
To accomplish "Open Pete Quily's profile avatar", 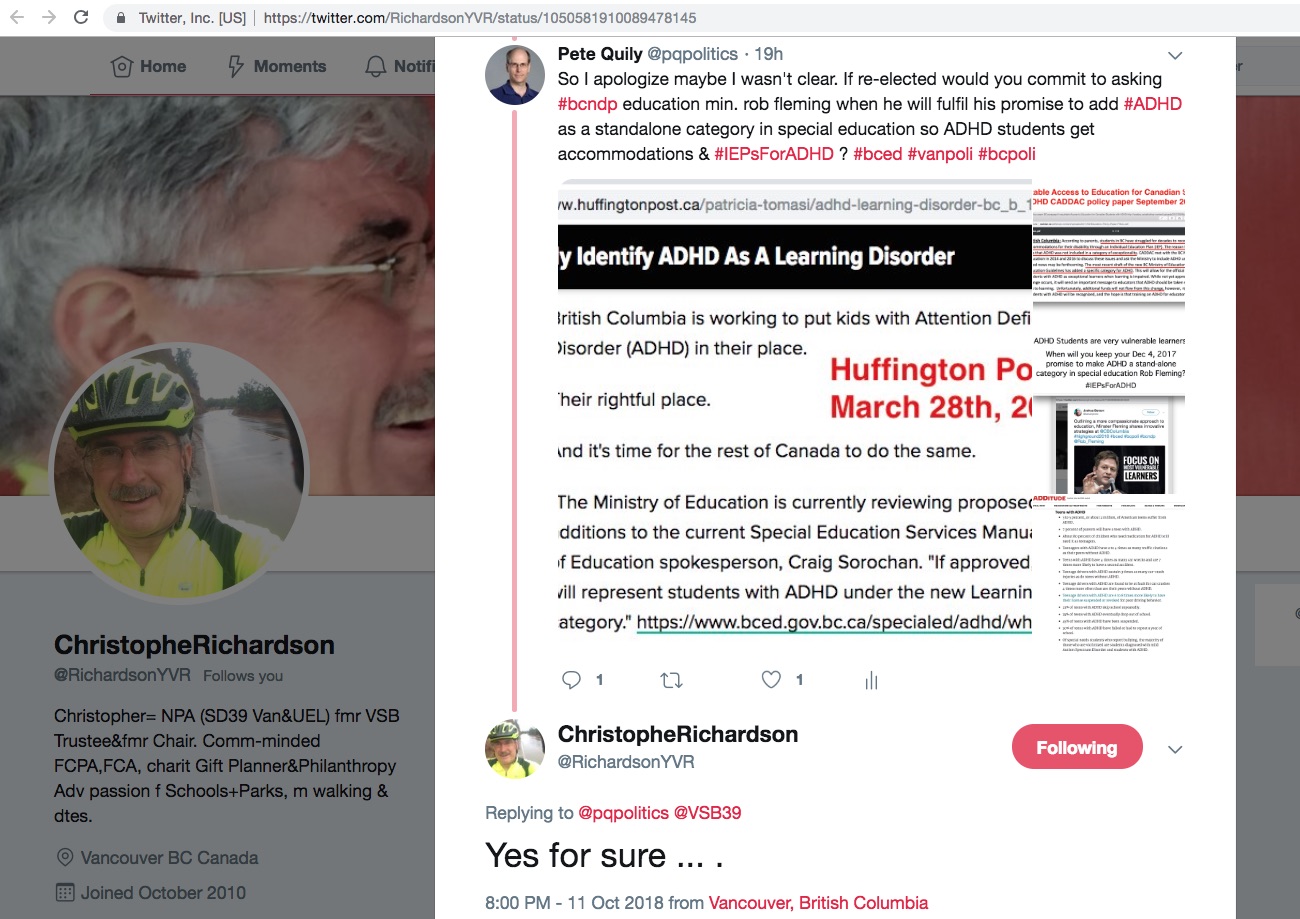I will (515, 75).
